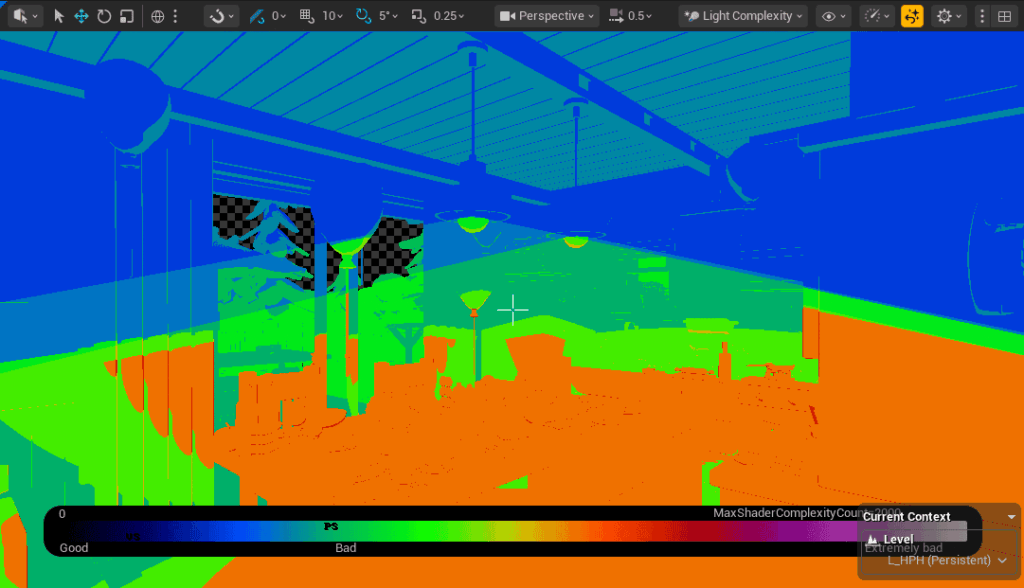1024x588 pixels.
Task: Open the viewport settings gear menu
Action: 949,16
